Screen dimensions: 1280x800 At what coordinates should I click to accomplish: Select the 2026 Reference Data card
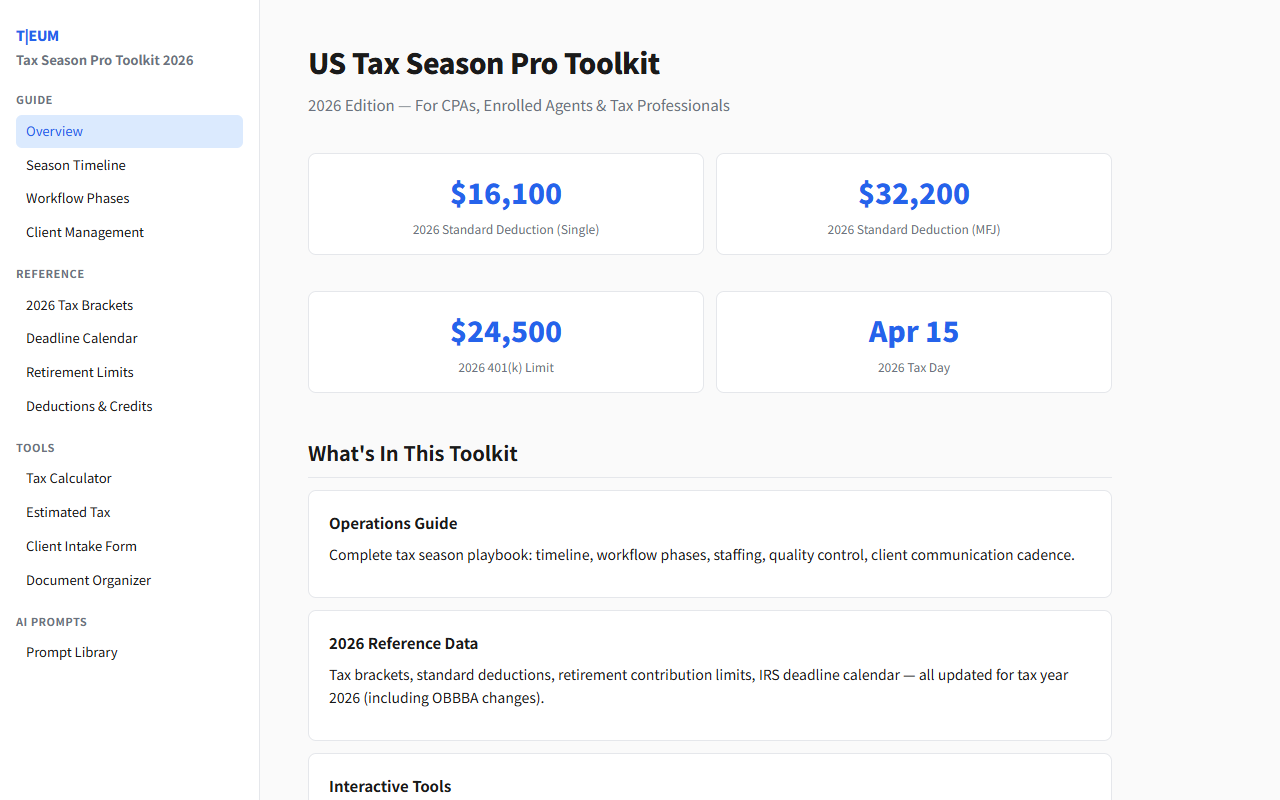pos(710,675)
